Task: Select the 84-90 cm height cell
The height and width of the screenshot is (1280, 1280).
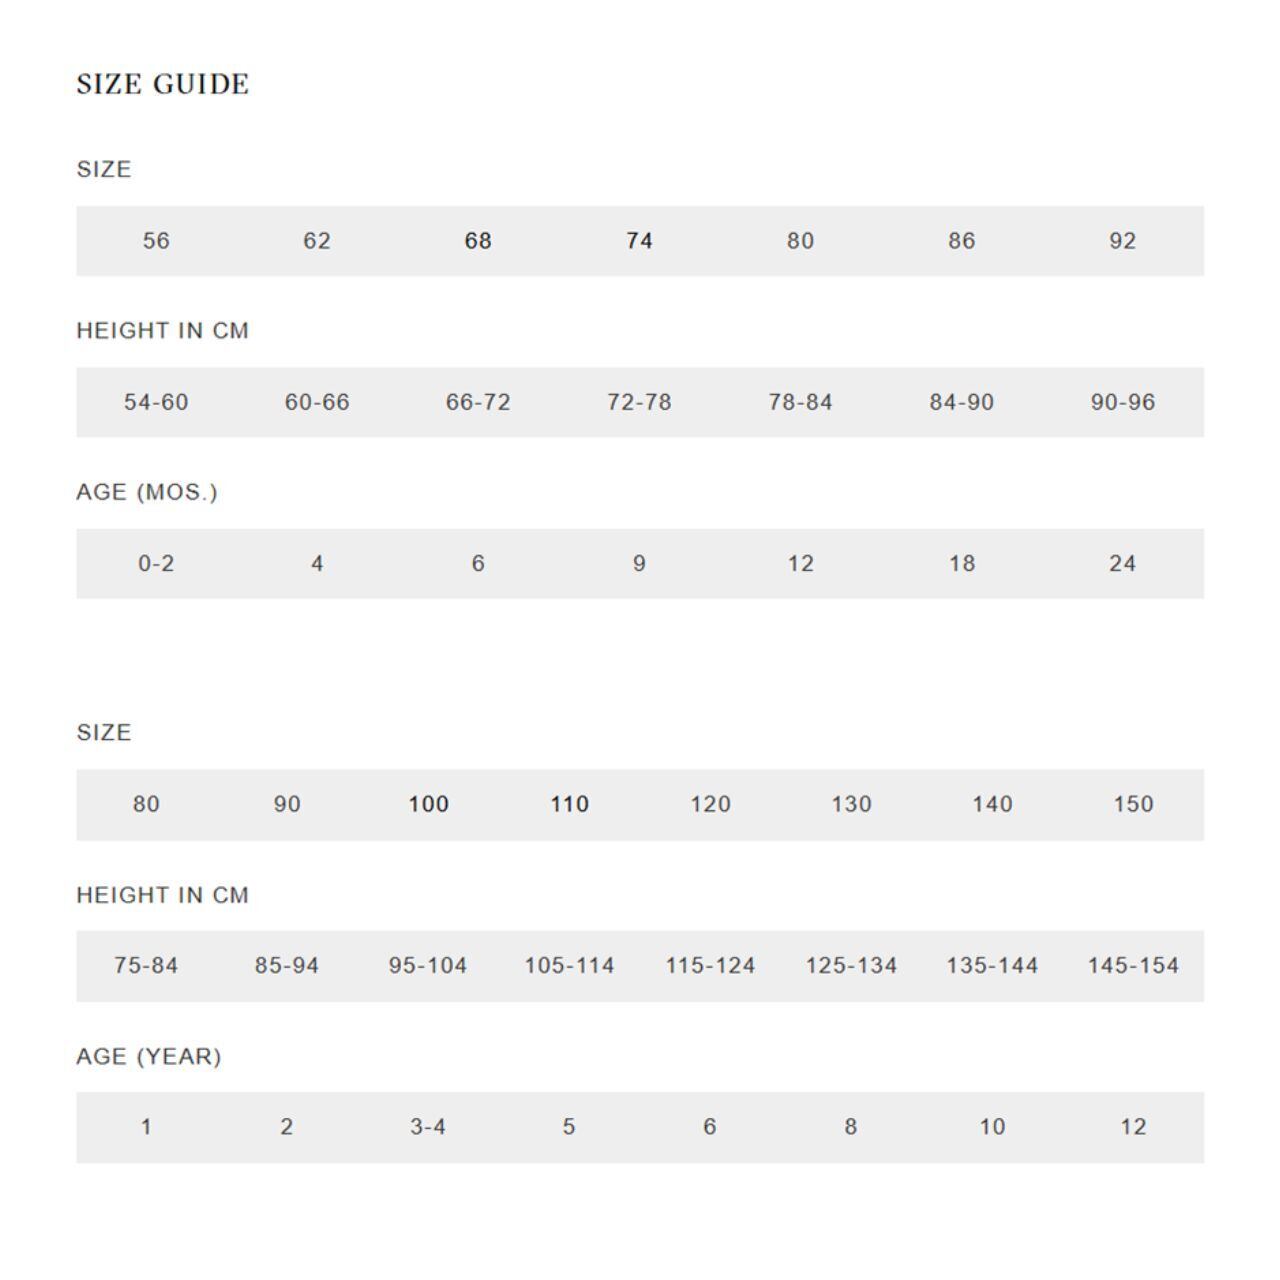Action: (x=961, y=402)
